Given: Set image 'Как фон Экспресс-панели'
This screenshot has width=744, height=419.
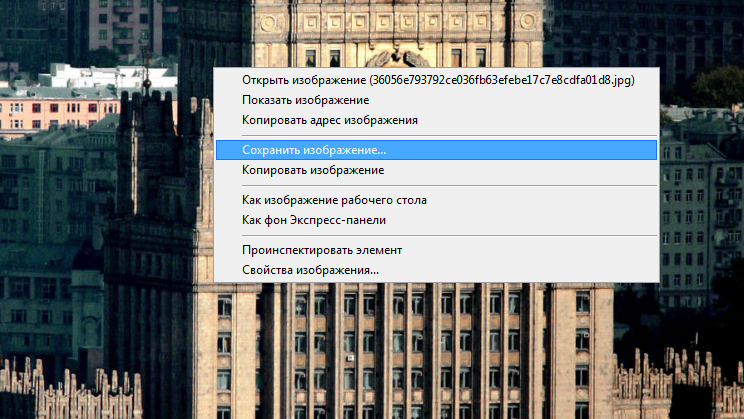Looking at the screenshot, I should (x=437, y=220).
